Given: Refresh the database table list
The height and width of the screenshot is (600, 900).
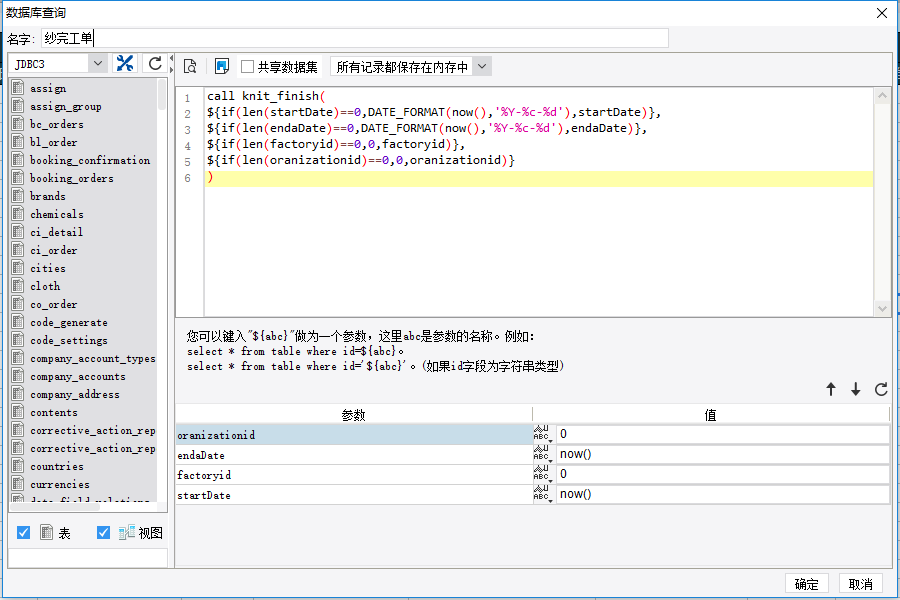Looking at the screenshot, I should [155, 64].
